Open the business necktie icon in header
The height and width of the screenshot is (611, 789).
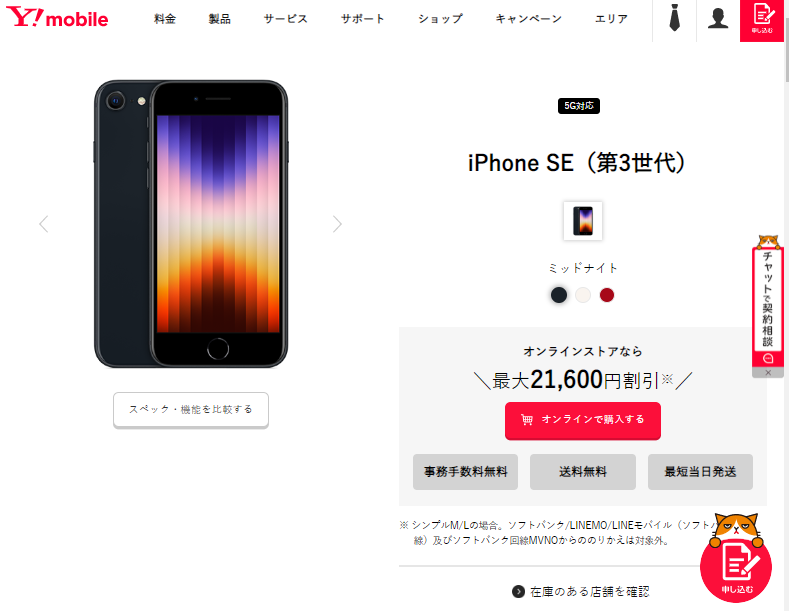[674, 18]
